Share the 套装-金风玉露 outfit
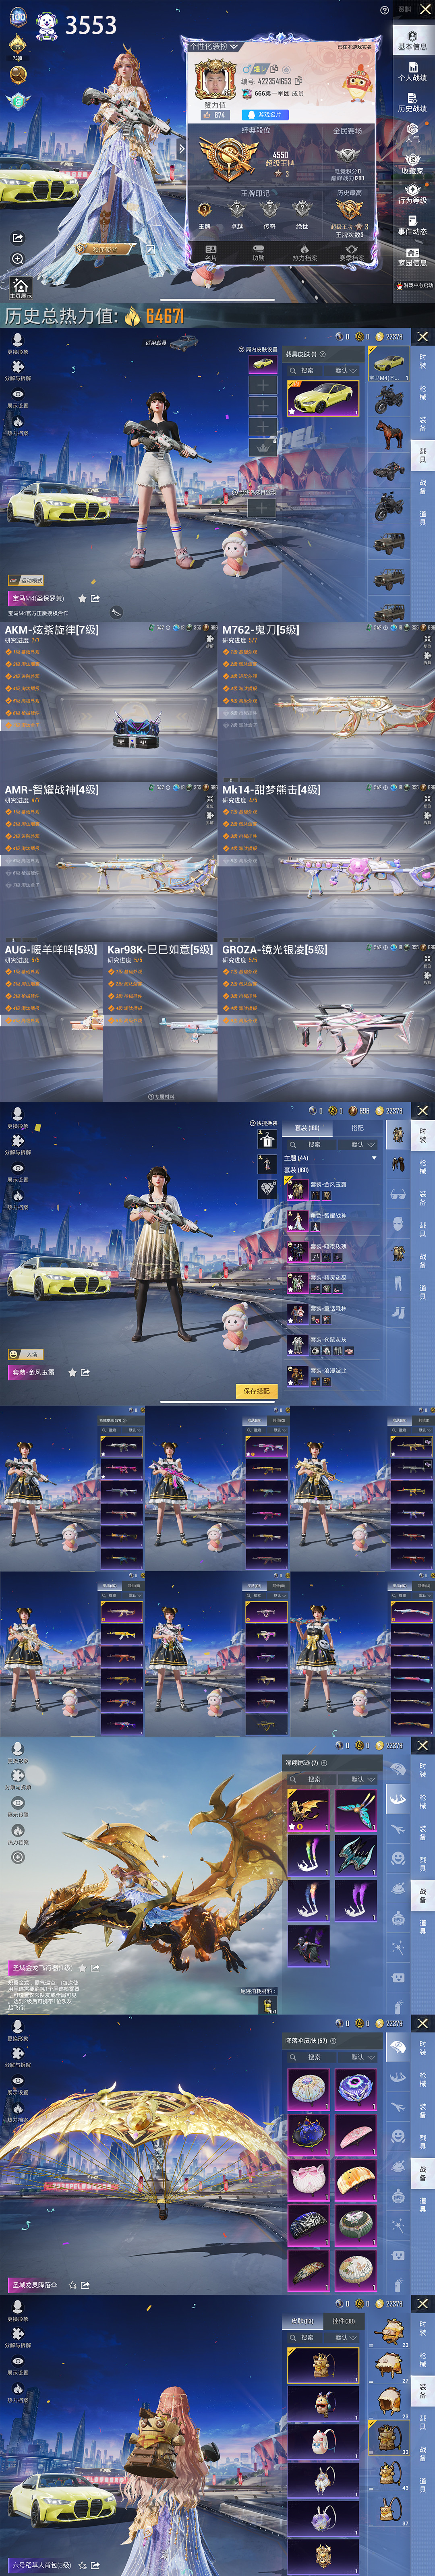The height and width of the screenshot is (2576, 435). pos(85,1372)
